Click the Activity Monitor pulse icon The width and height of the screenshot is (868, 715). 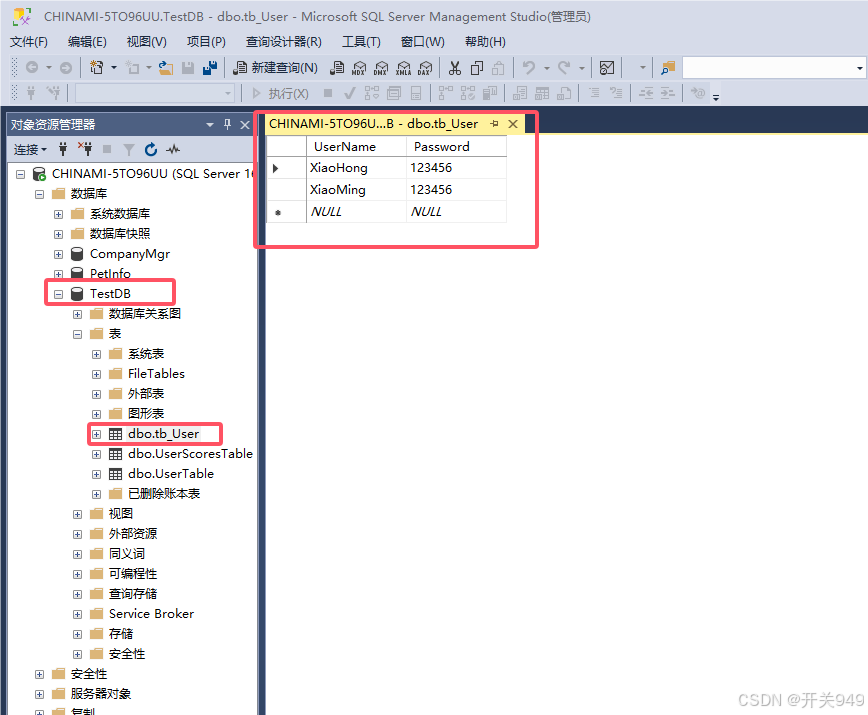pyautogui.click(x=173, y=149)
